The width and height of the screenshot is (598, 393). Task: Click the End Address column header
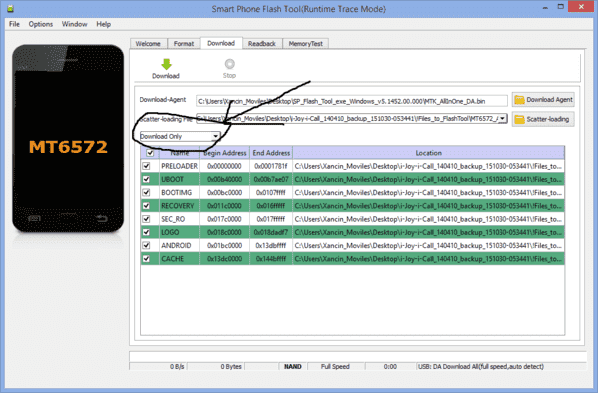tap(271, 153)
